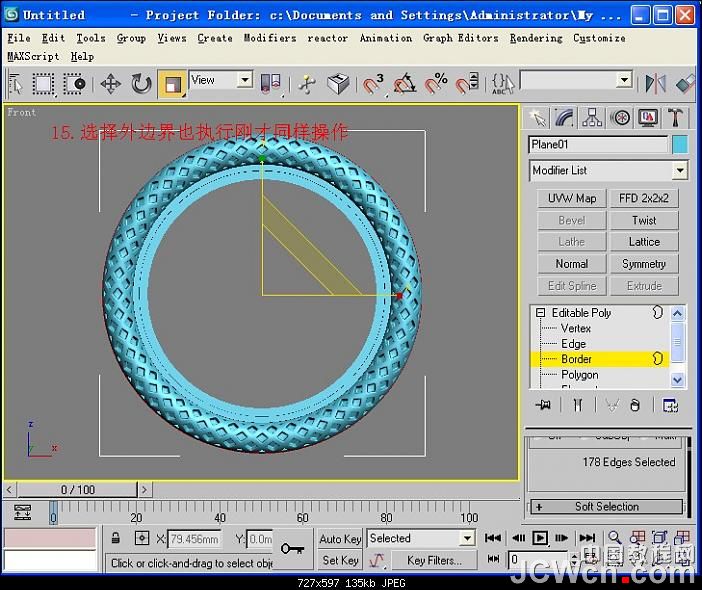Open object color swatch for Plane01
This screenshot has width=702, height=590.
[680, 145]
